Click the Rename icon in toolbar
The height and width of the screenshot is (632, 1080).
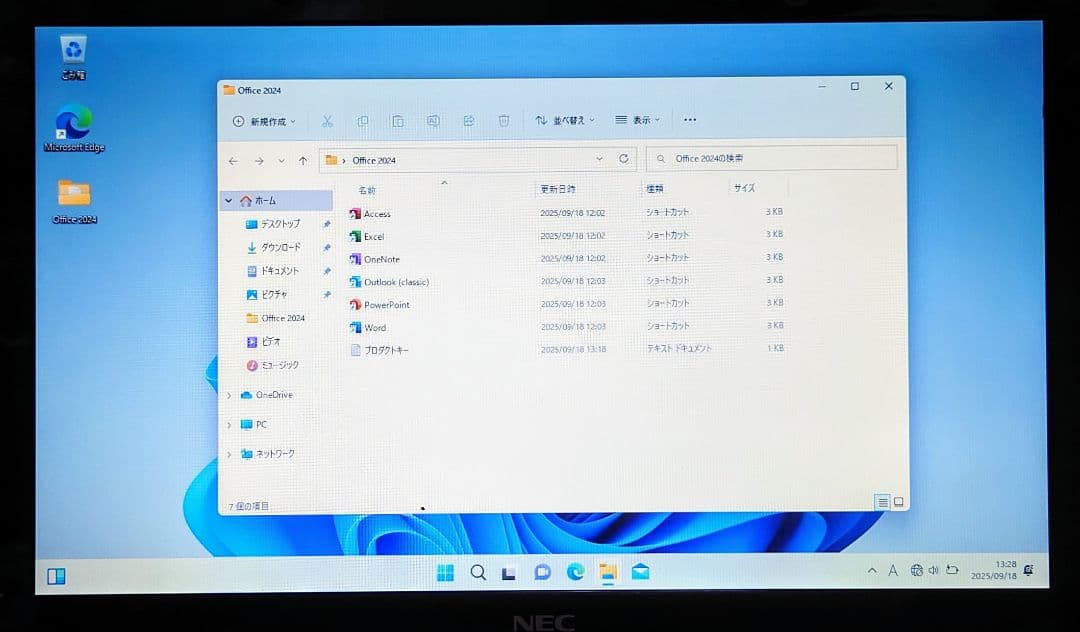pos(433,121)
